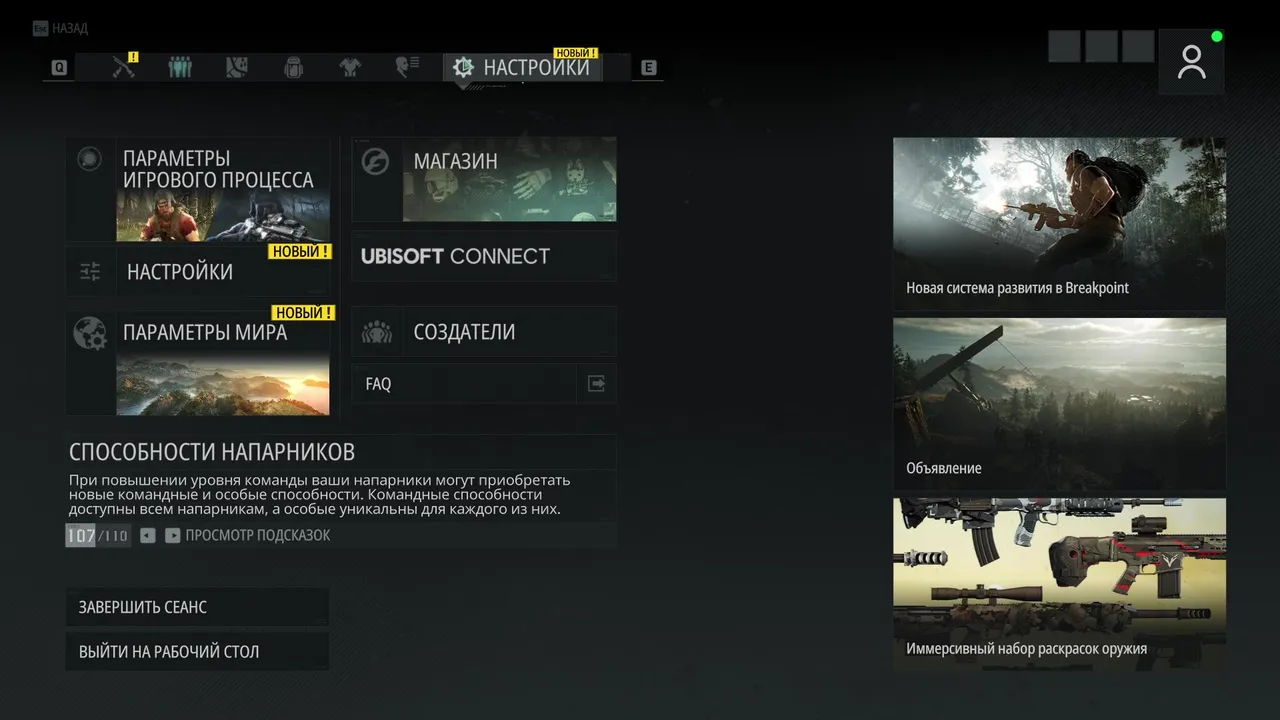Open Иммерсивный набор раскрасок оружия card

pyautogui.click(x=1059, y=584)
